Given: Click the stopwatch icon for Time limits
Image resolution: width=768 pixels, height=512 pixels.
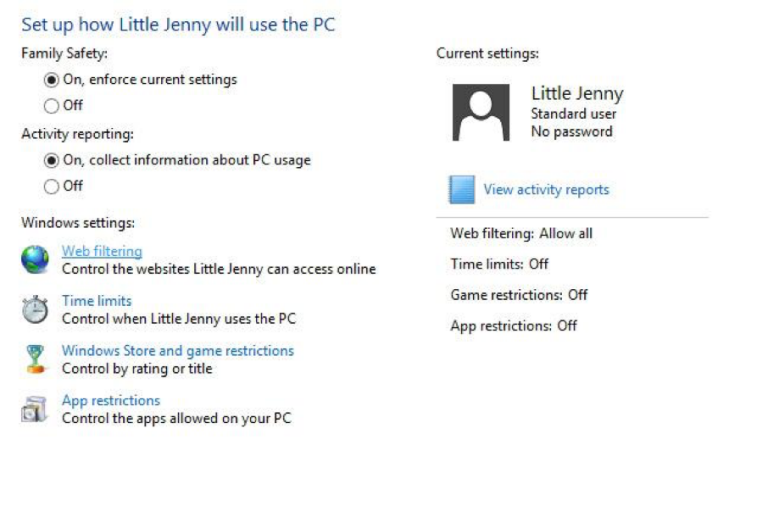Looking at the screenshot, I should click(x=35, y=310).
